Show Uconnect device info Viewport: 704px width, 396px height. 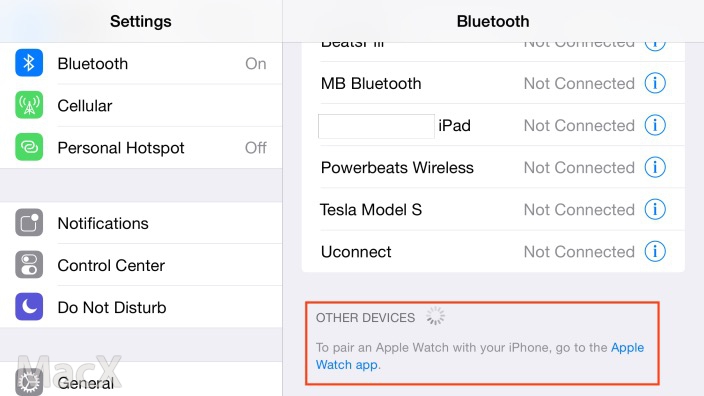click(655, 251)
